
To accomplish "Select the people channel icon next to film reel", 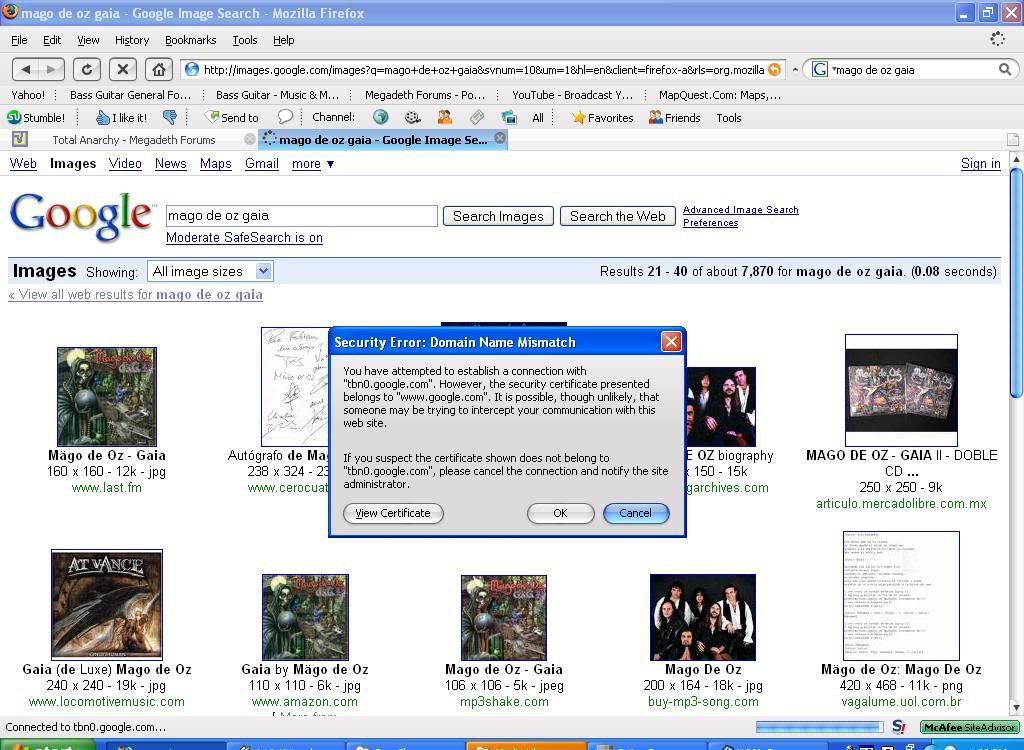I will tap(445, 118).
